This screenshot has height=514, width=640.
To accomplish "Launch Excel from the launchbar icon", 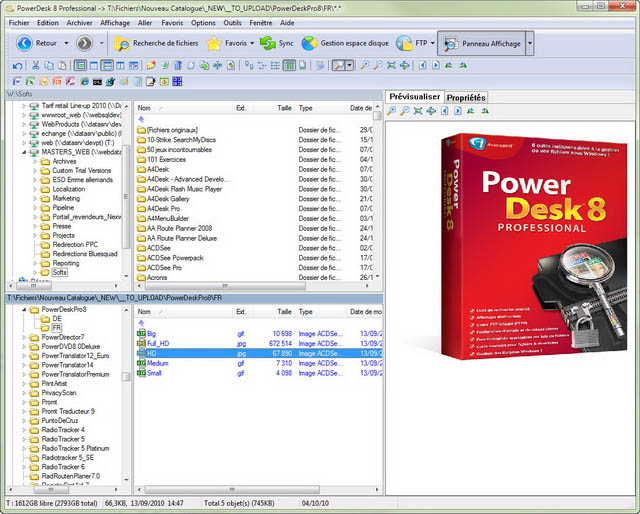I will click(x=30, y=82).
